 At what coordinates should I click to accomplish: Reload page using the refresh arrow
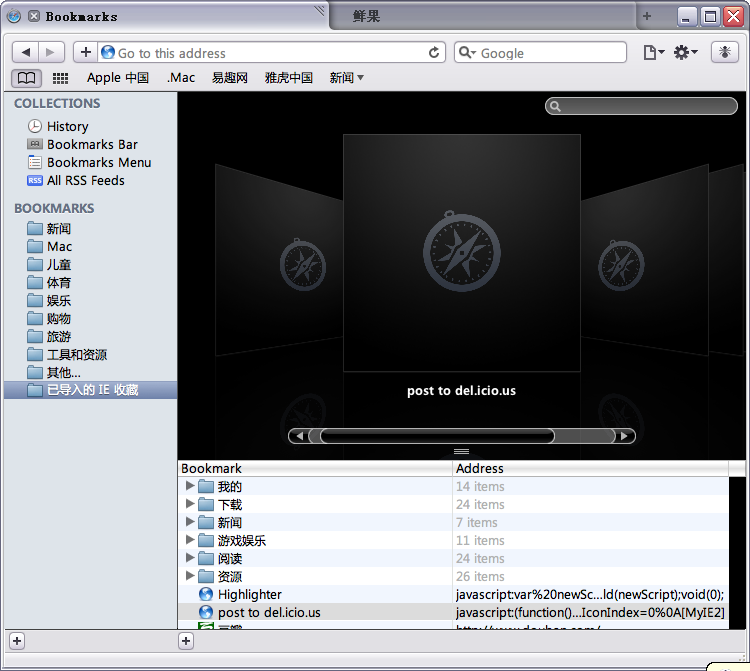434,53
